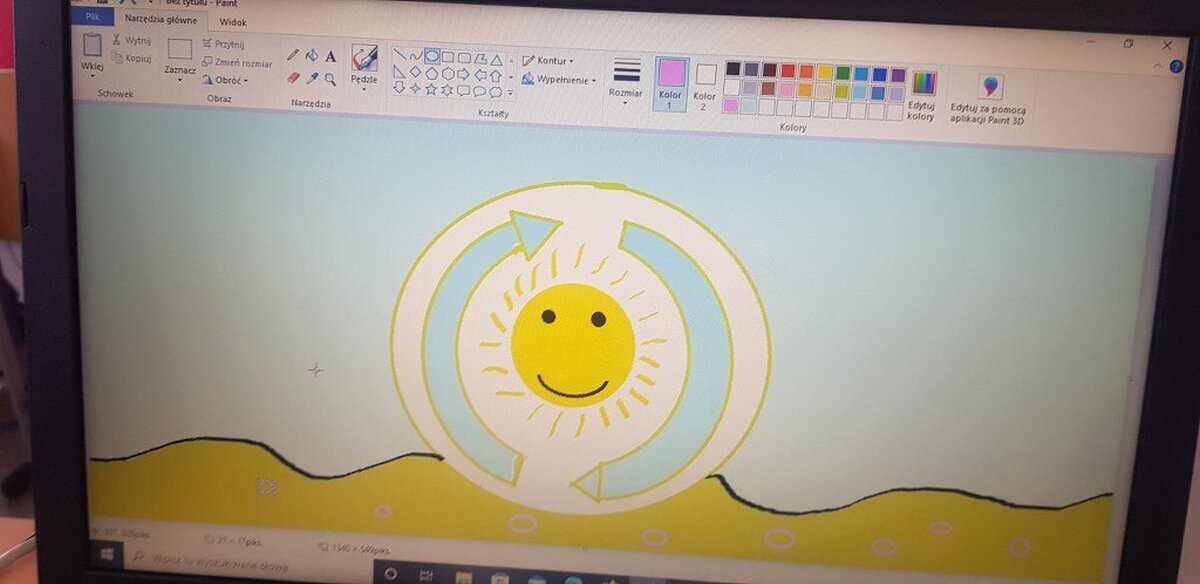
Task: Pick the red swatch in the palette
Action: (788, 70)
